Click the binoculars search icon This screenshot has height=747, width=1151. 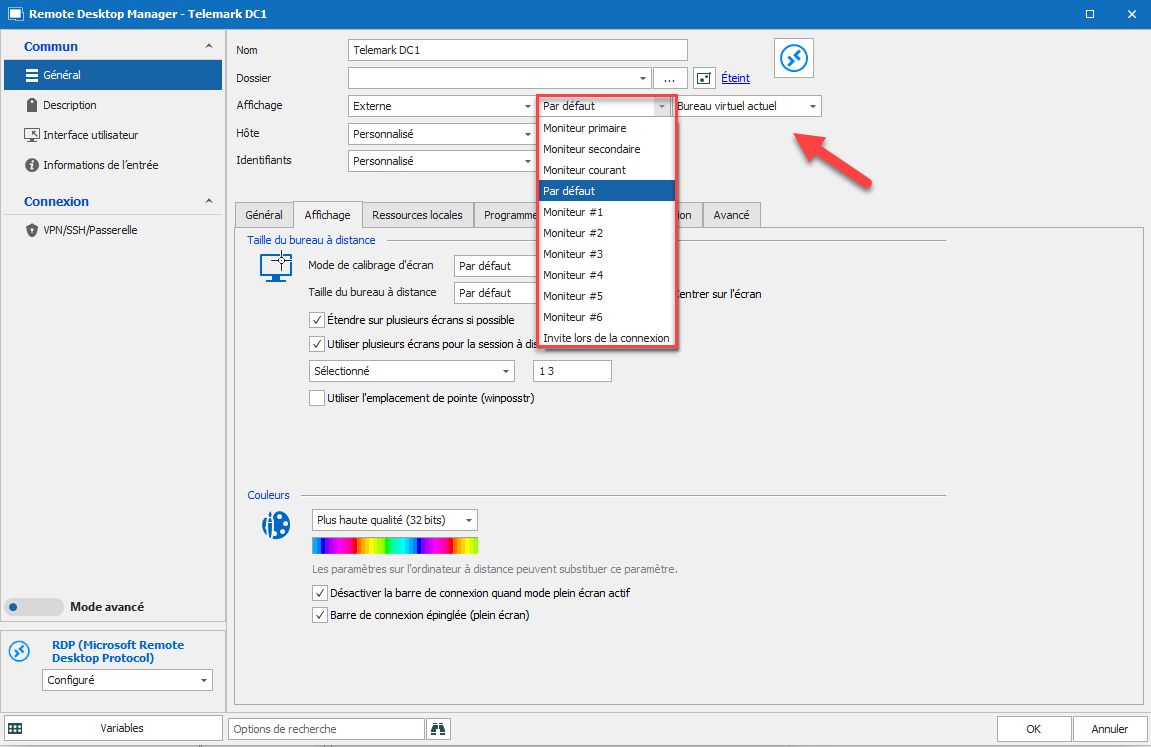437,729
